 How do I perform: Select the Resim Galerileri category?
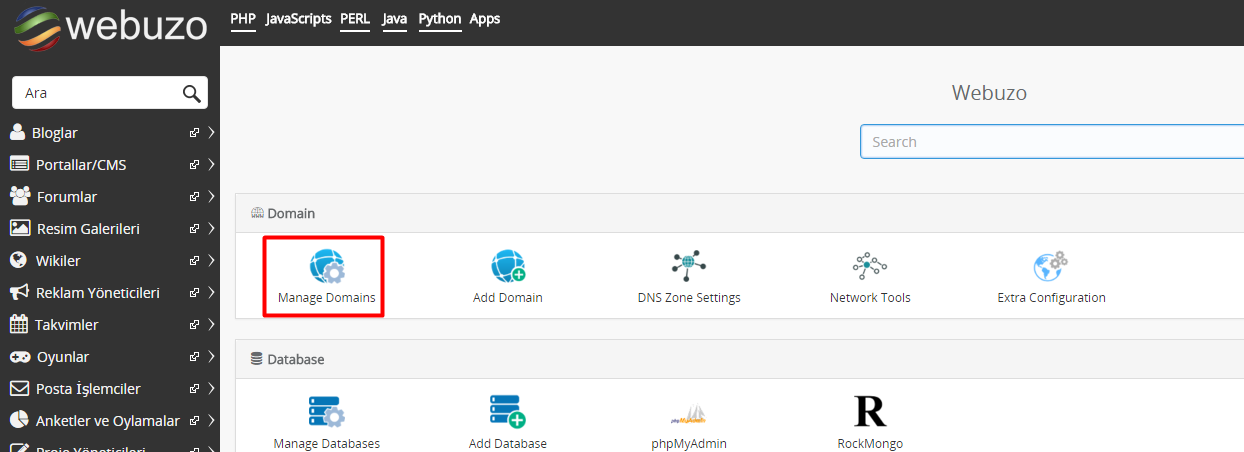[x=88, y=229]
